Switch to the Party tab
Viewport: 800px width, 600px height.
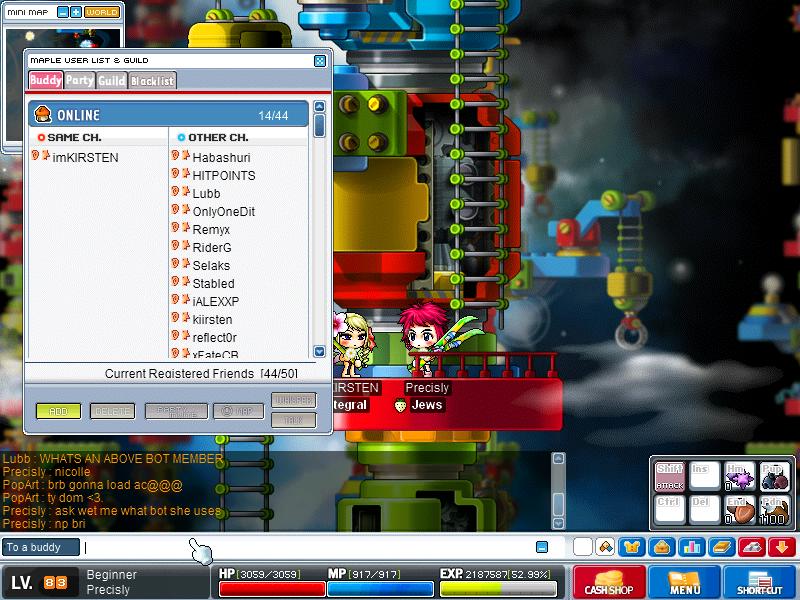[80, 80]
